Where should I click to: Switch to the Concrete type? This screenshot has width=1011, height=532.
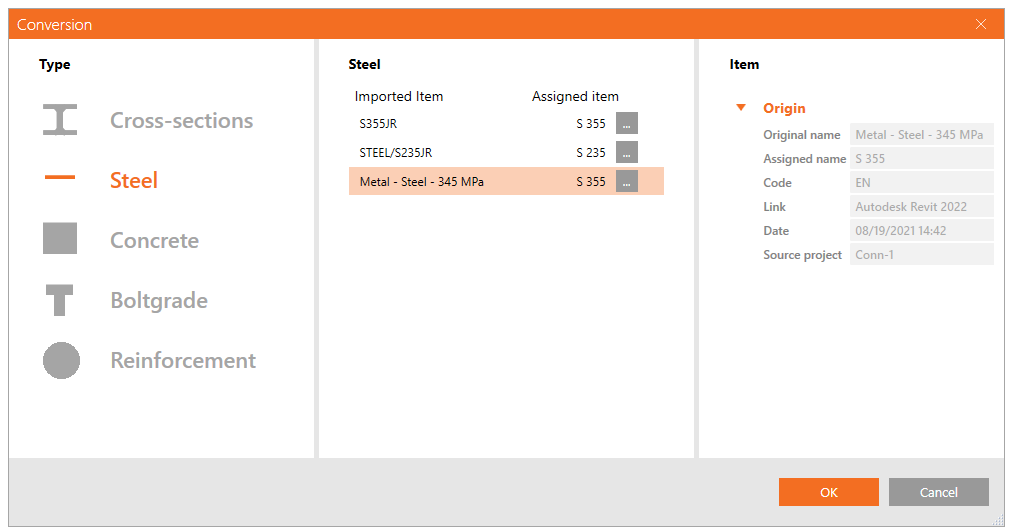[x=154, y=241]
